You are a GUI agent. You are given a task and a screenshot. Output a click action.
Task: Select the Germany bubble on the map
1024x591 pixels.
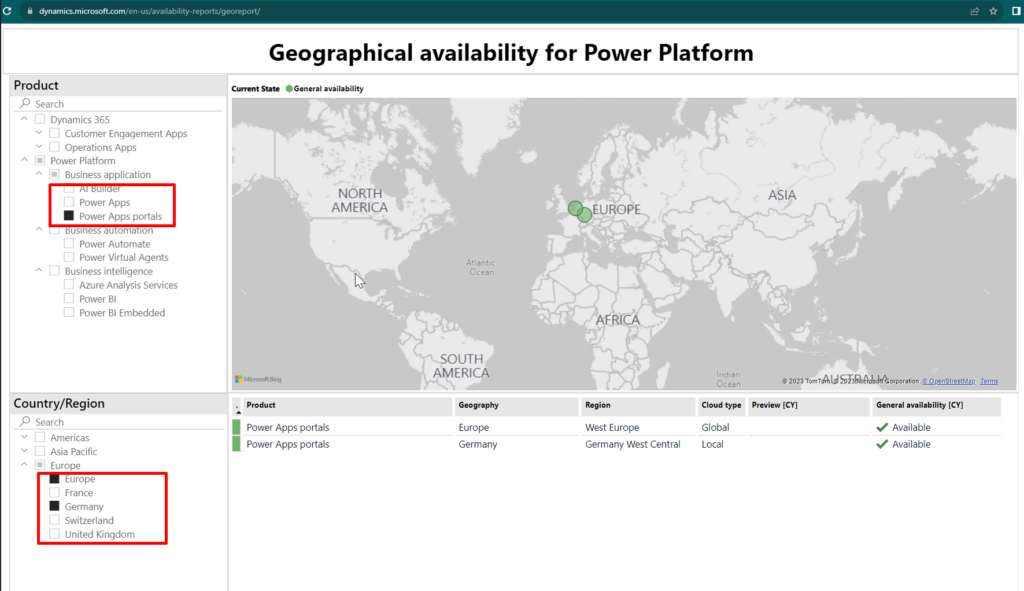click(x=585, y=214)
